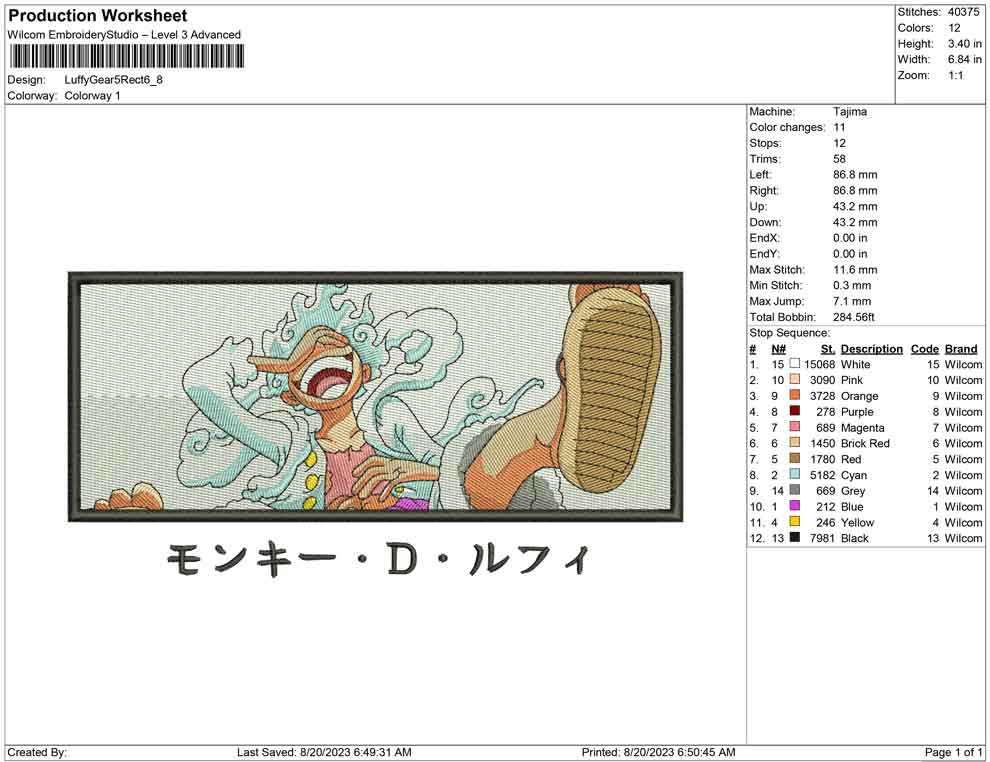This screenshot has height=762, width=990.
Task: Click the 'Printed: 8/20/2023 6:50:45 AM' text
Action: click(659, 752)
